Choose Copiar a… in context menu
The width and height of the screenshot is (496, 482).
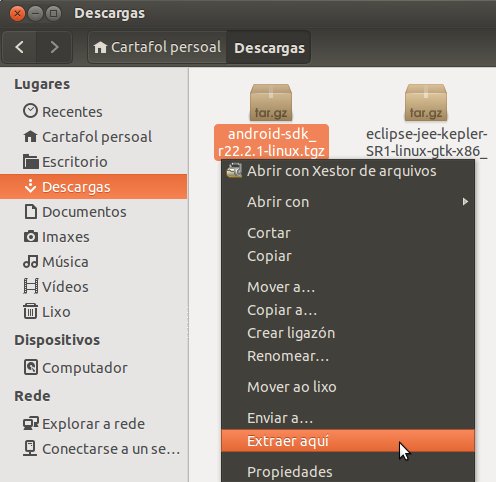[x=348, y=310]
